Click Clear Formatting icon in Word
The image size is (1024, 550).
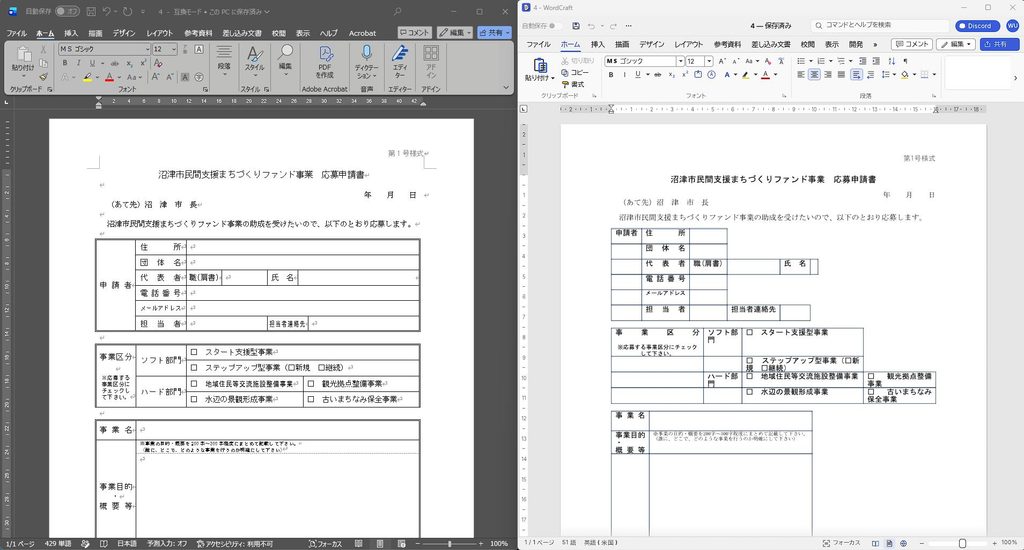click(157, 63)
